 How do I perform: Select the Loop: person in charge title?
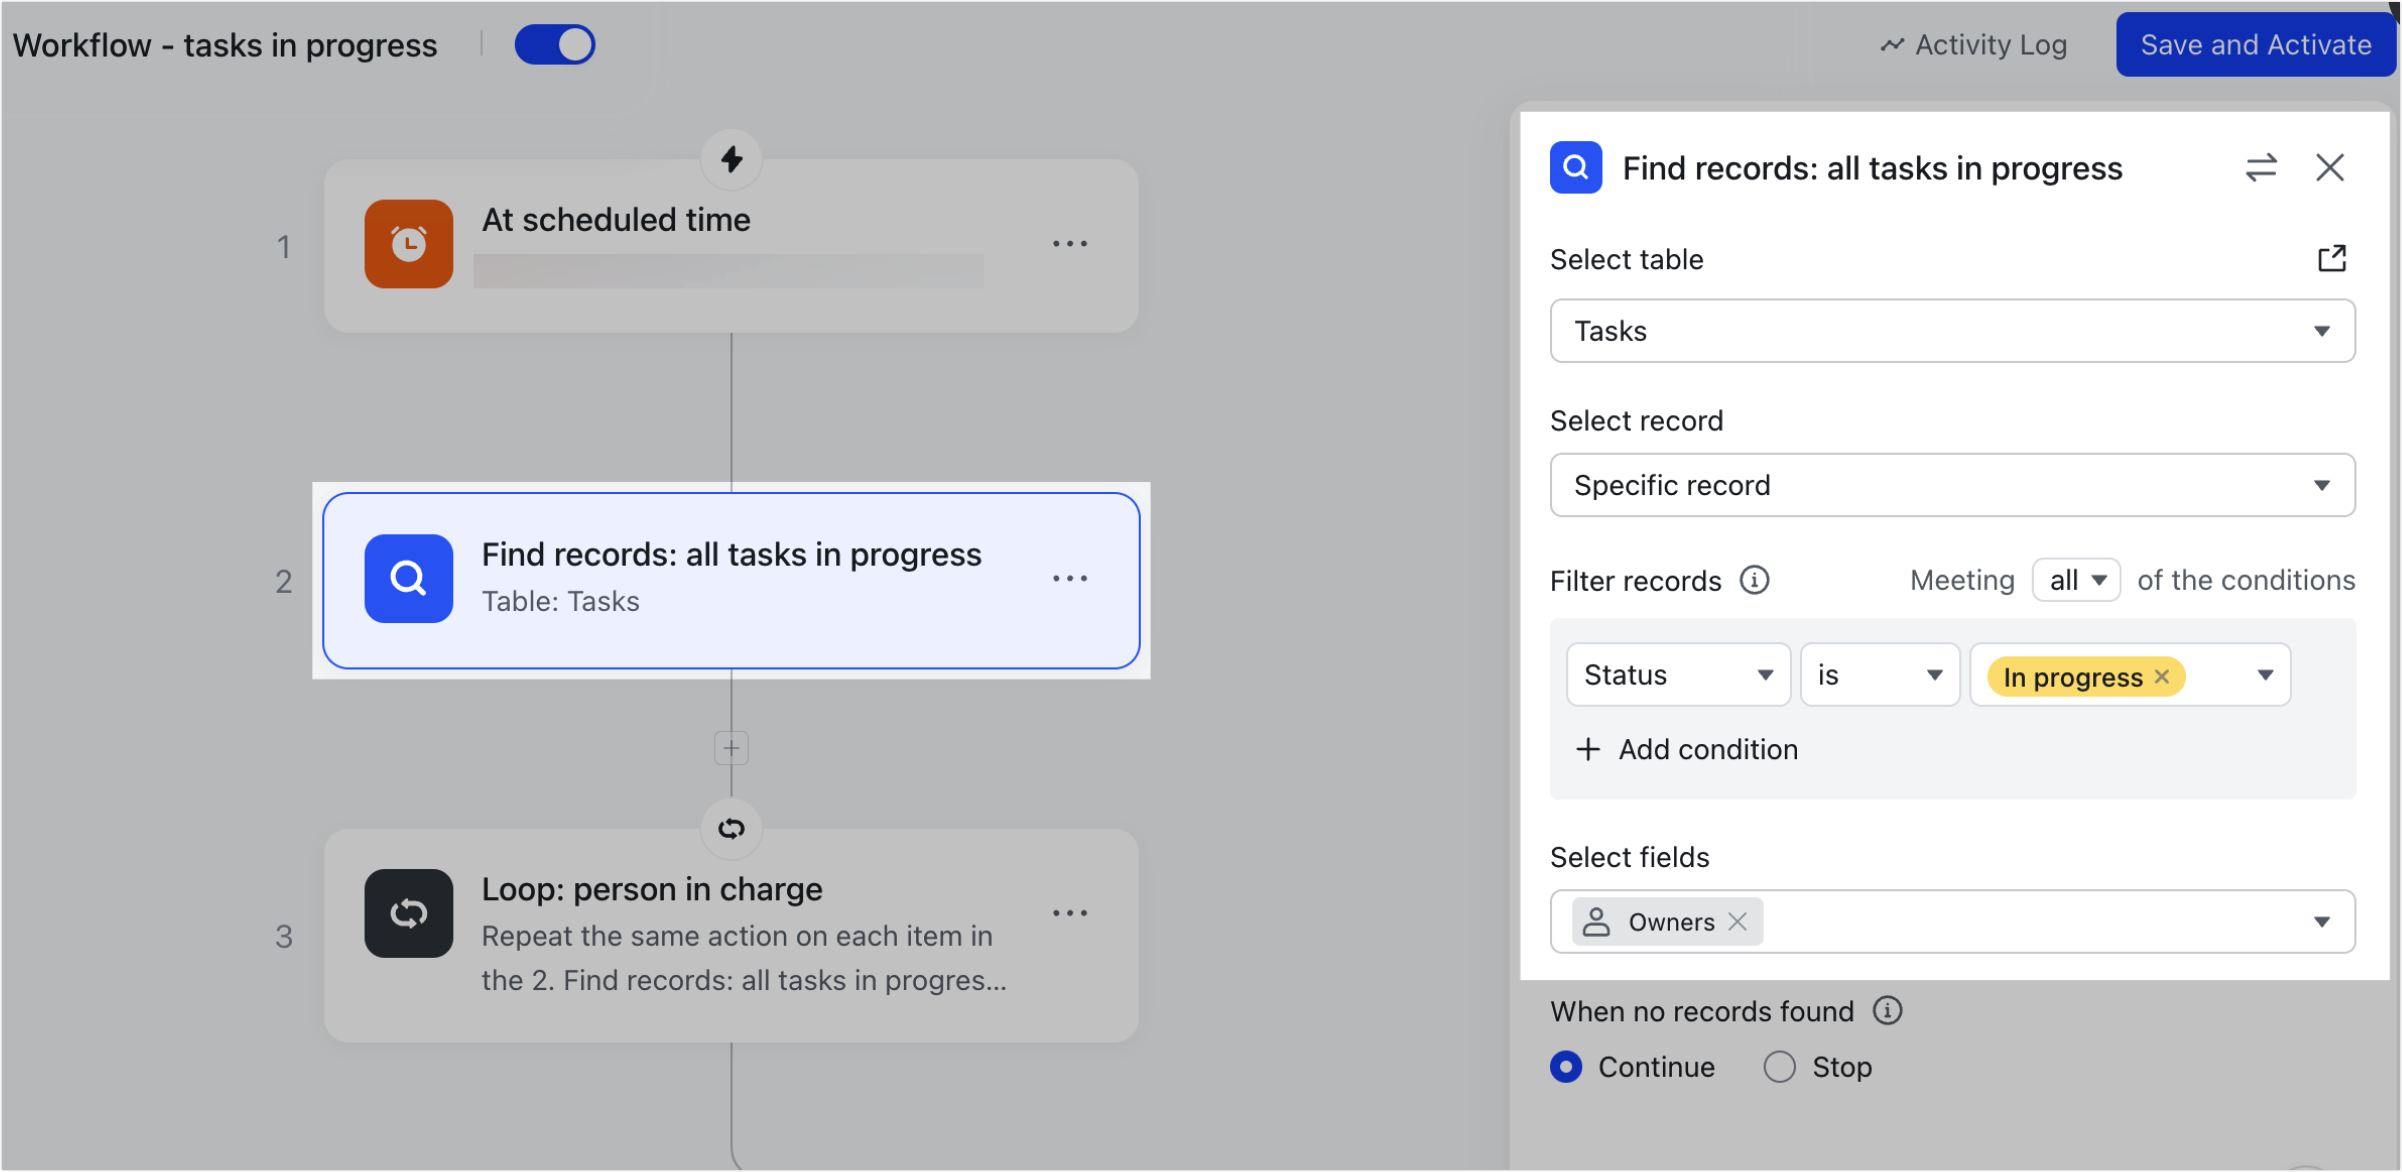point(652,889)
